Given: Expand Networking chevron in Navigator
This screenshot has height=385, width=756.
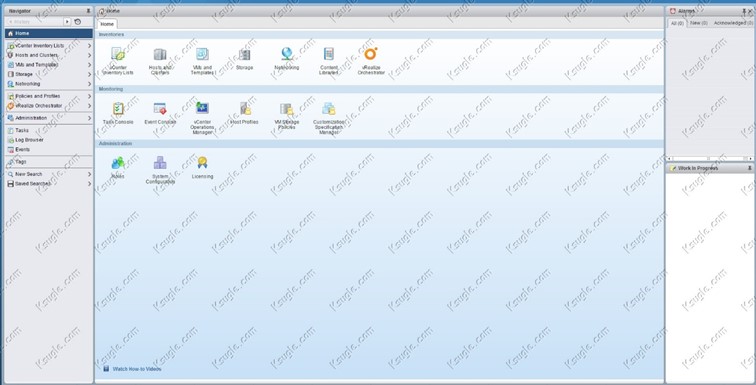Looking at the screenshot, I should tap(90, 84).
